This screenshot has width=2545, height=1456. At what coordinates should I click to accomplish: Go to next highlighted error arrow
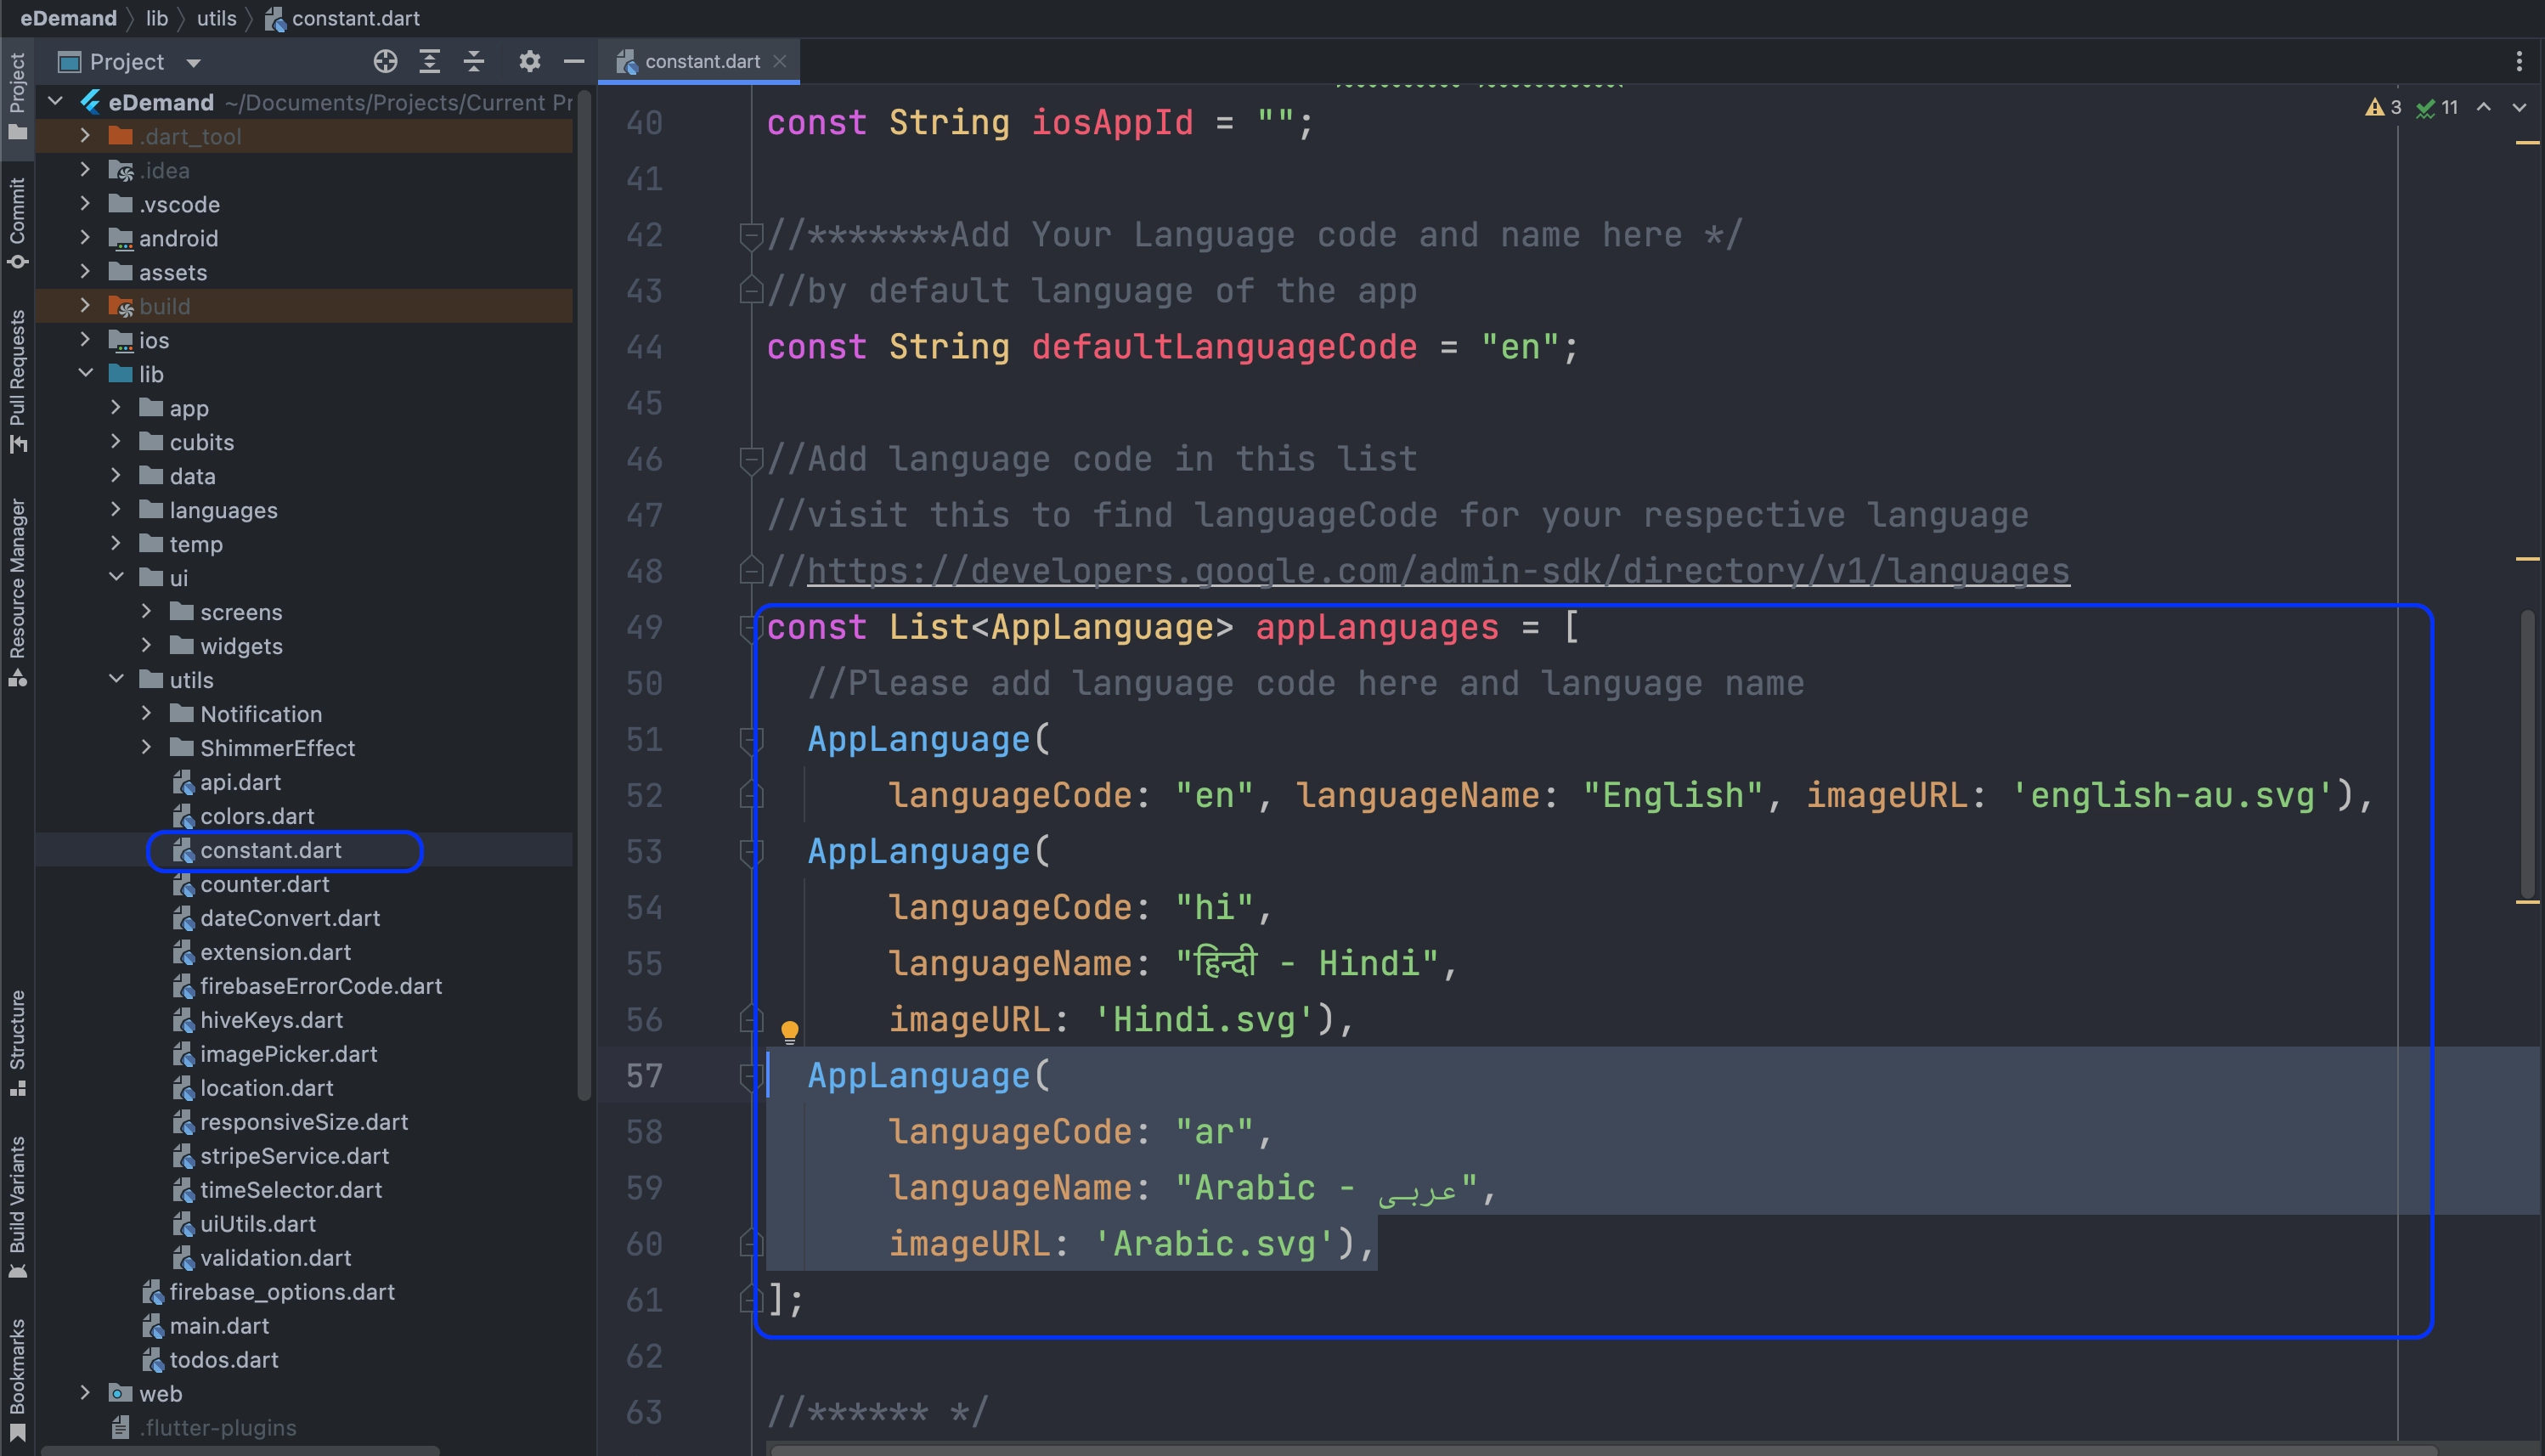pyautogui.click(x=2519, y=107)
